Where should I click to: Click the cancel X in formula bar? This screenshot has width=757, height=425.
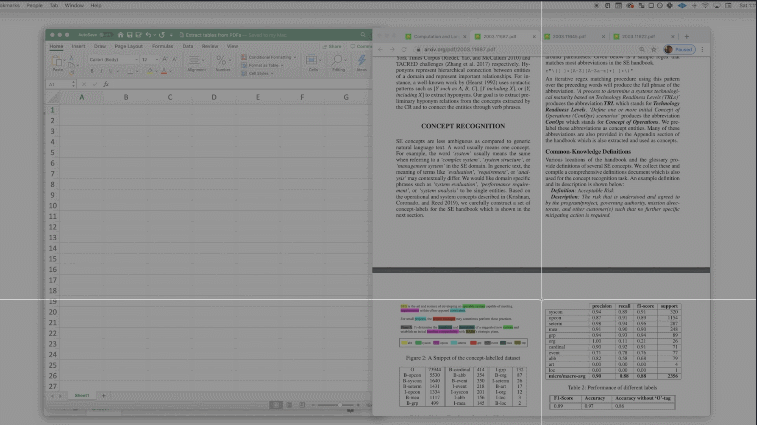(x=84, y=84)
